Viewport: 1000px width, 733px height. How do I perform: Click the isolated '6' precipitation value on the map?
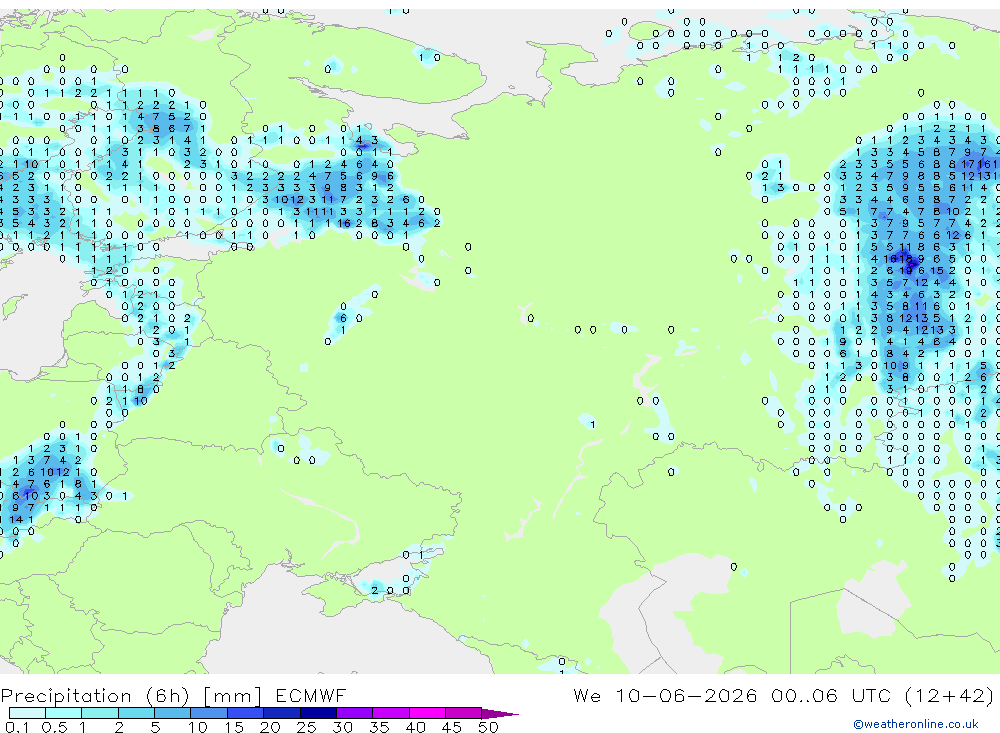(x=343, y=318)
